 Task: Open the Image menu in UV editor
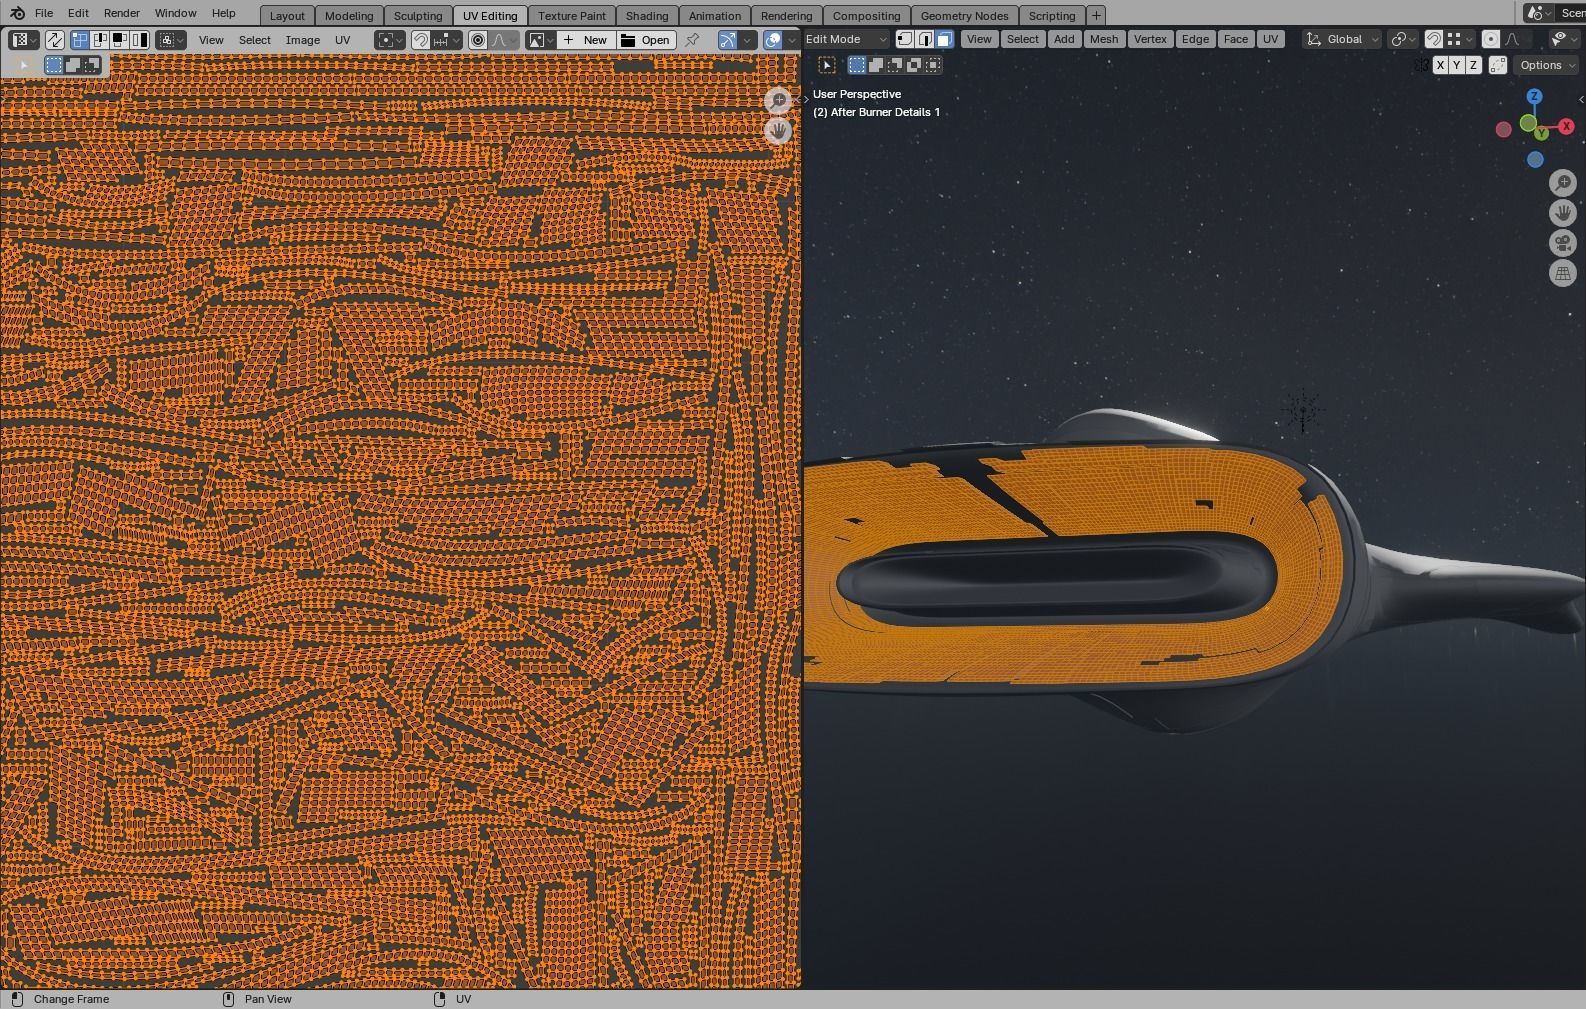tap(303, 40)
